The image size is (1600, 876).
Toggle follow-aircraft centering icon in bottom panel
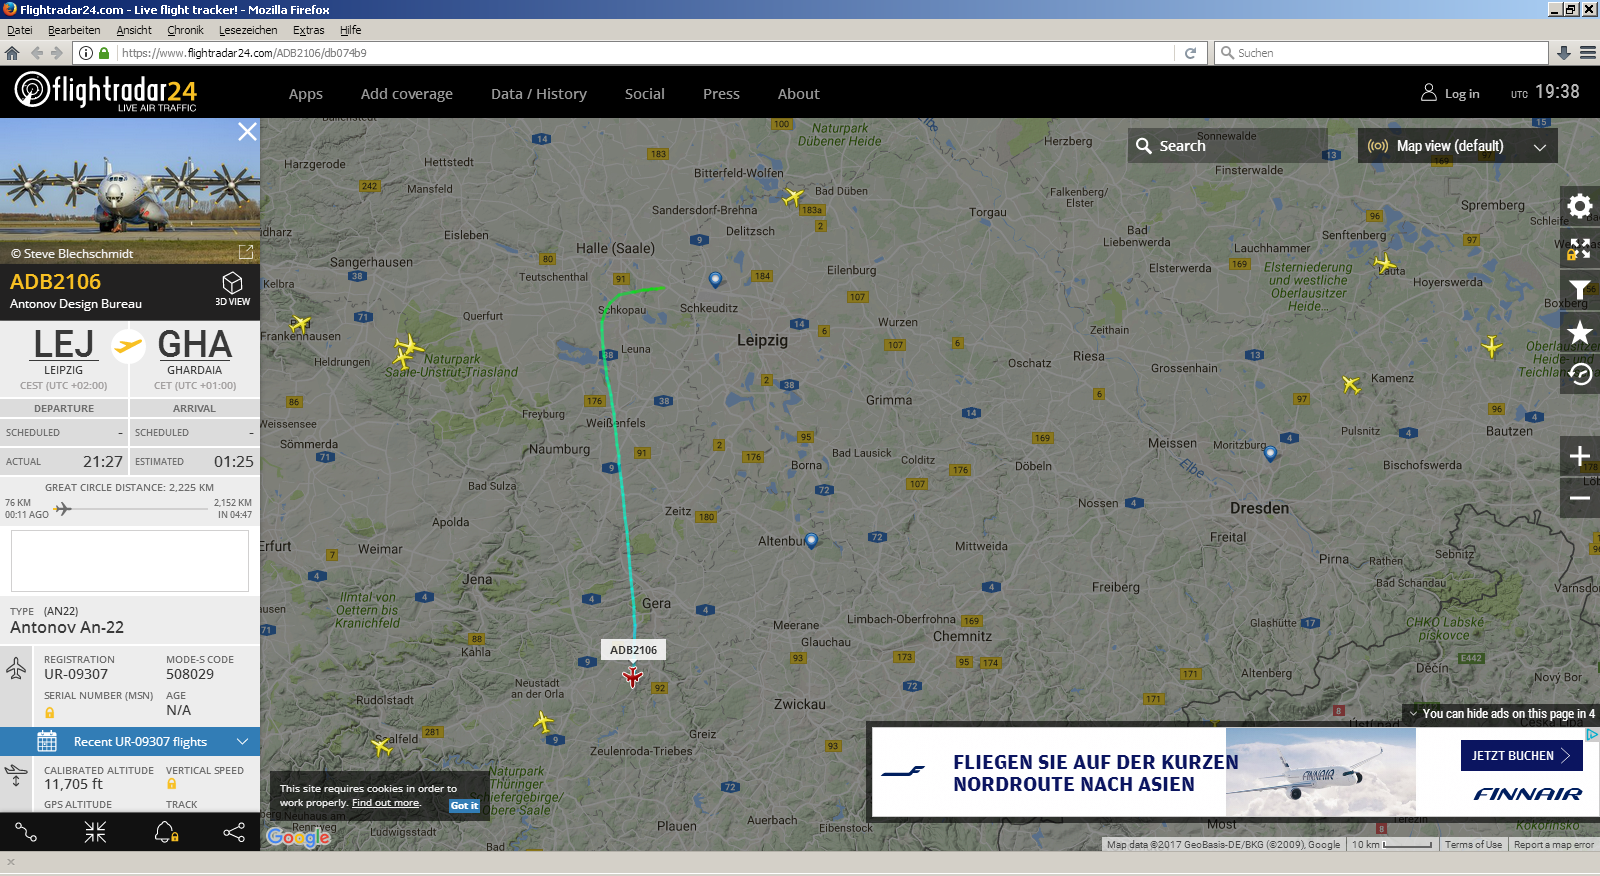95,832
